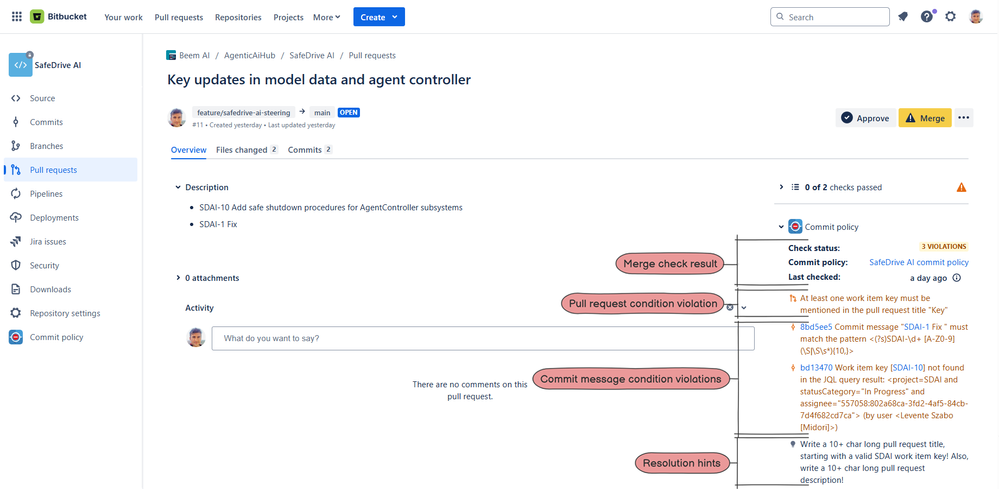Open Pull requests in top navigation
Screen dimensions: 999x489
pos(179,17)
